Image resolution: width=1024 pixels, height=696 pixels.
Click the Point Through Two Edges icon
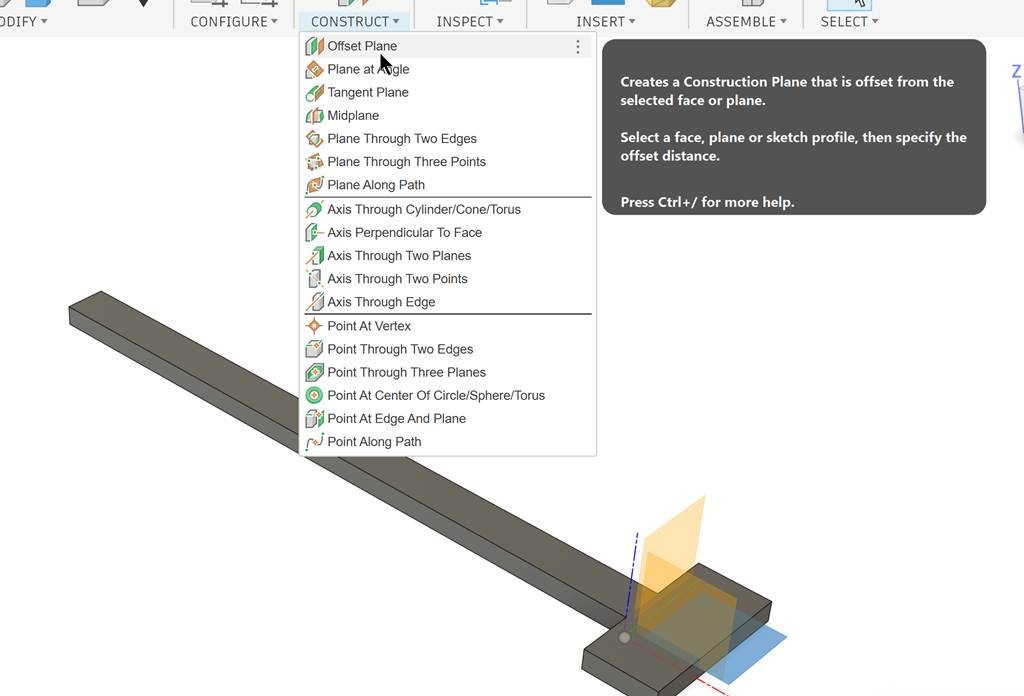314,349
